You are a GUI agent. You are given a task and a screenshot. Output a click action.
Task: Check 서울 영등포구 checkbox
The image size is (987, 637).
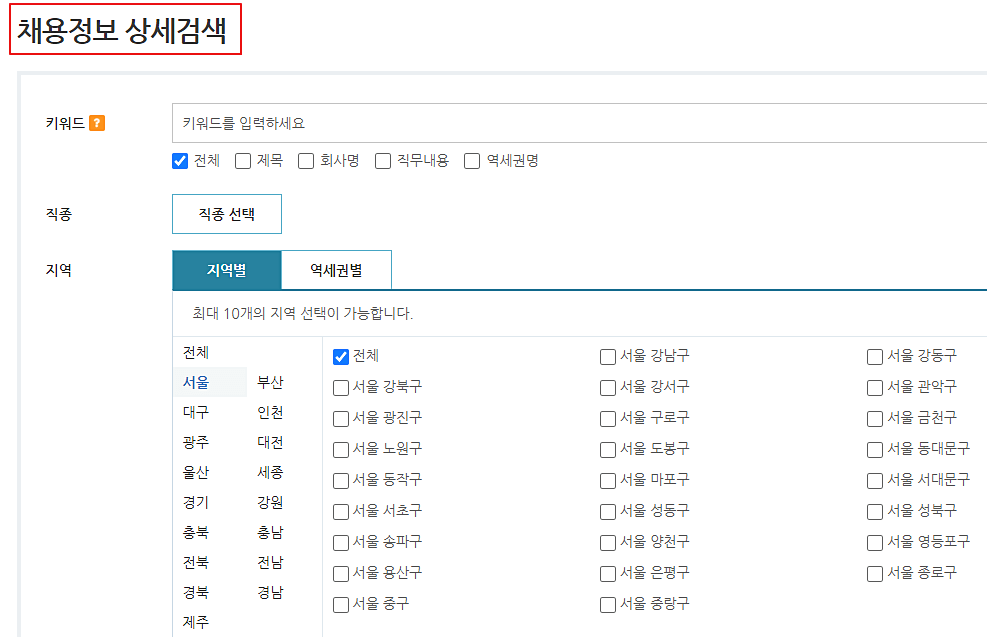point(874,543)
